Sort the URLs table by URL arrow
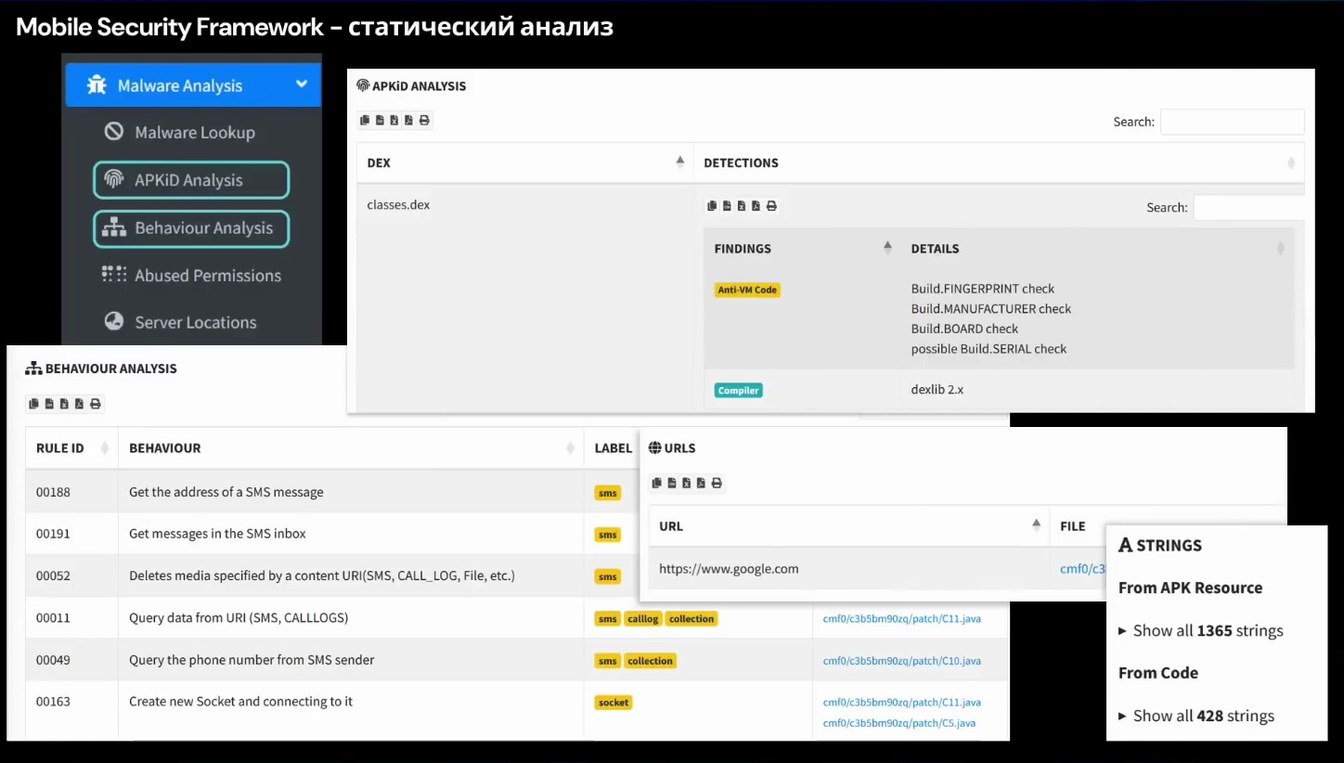Viewport: 1344px width, 763px height. (1036, 525)
